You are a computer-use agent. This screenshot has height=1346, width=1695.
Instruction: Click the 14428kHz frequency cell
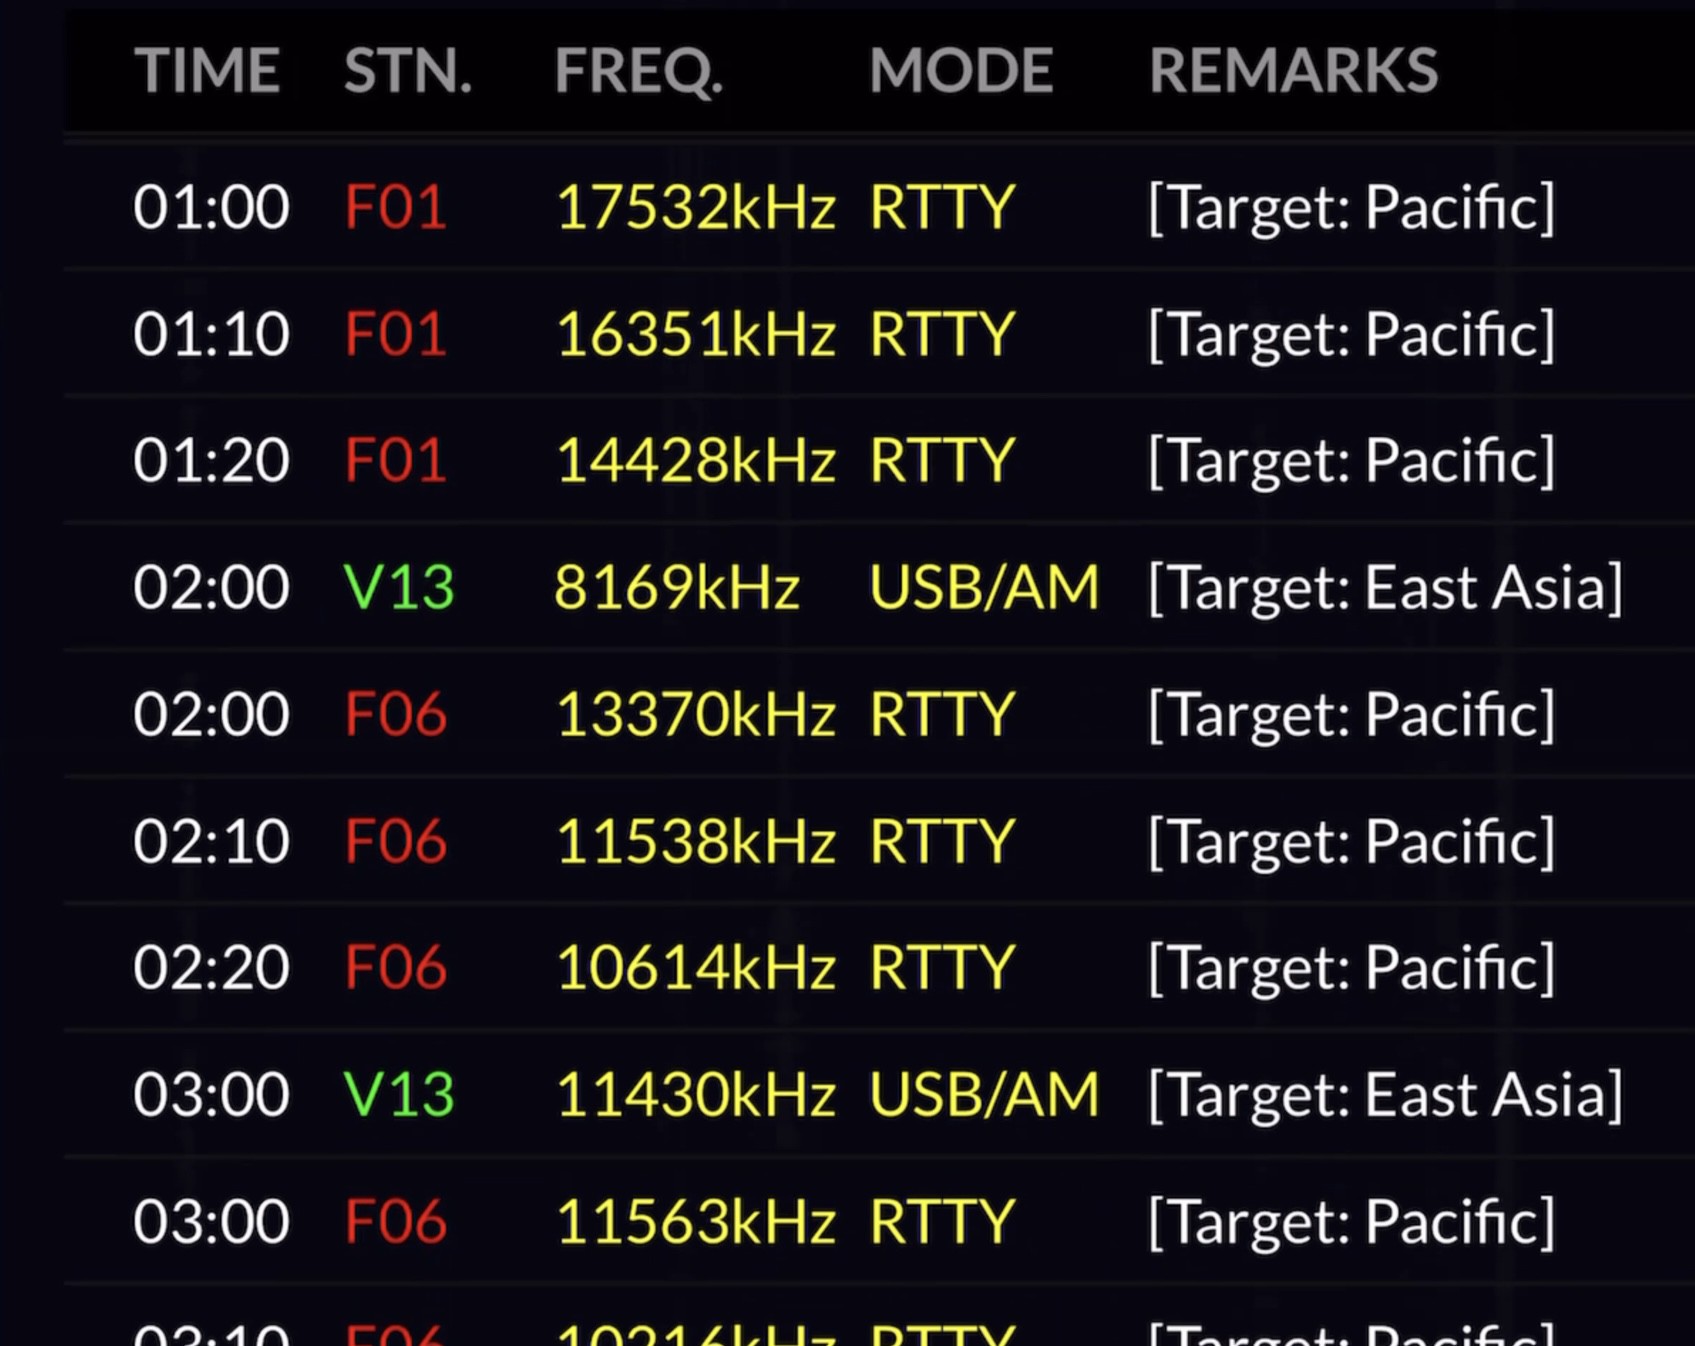tap(695, 460)
